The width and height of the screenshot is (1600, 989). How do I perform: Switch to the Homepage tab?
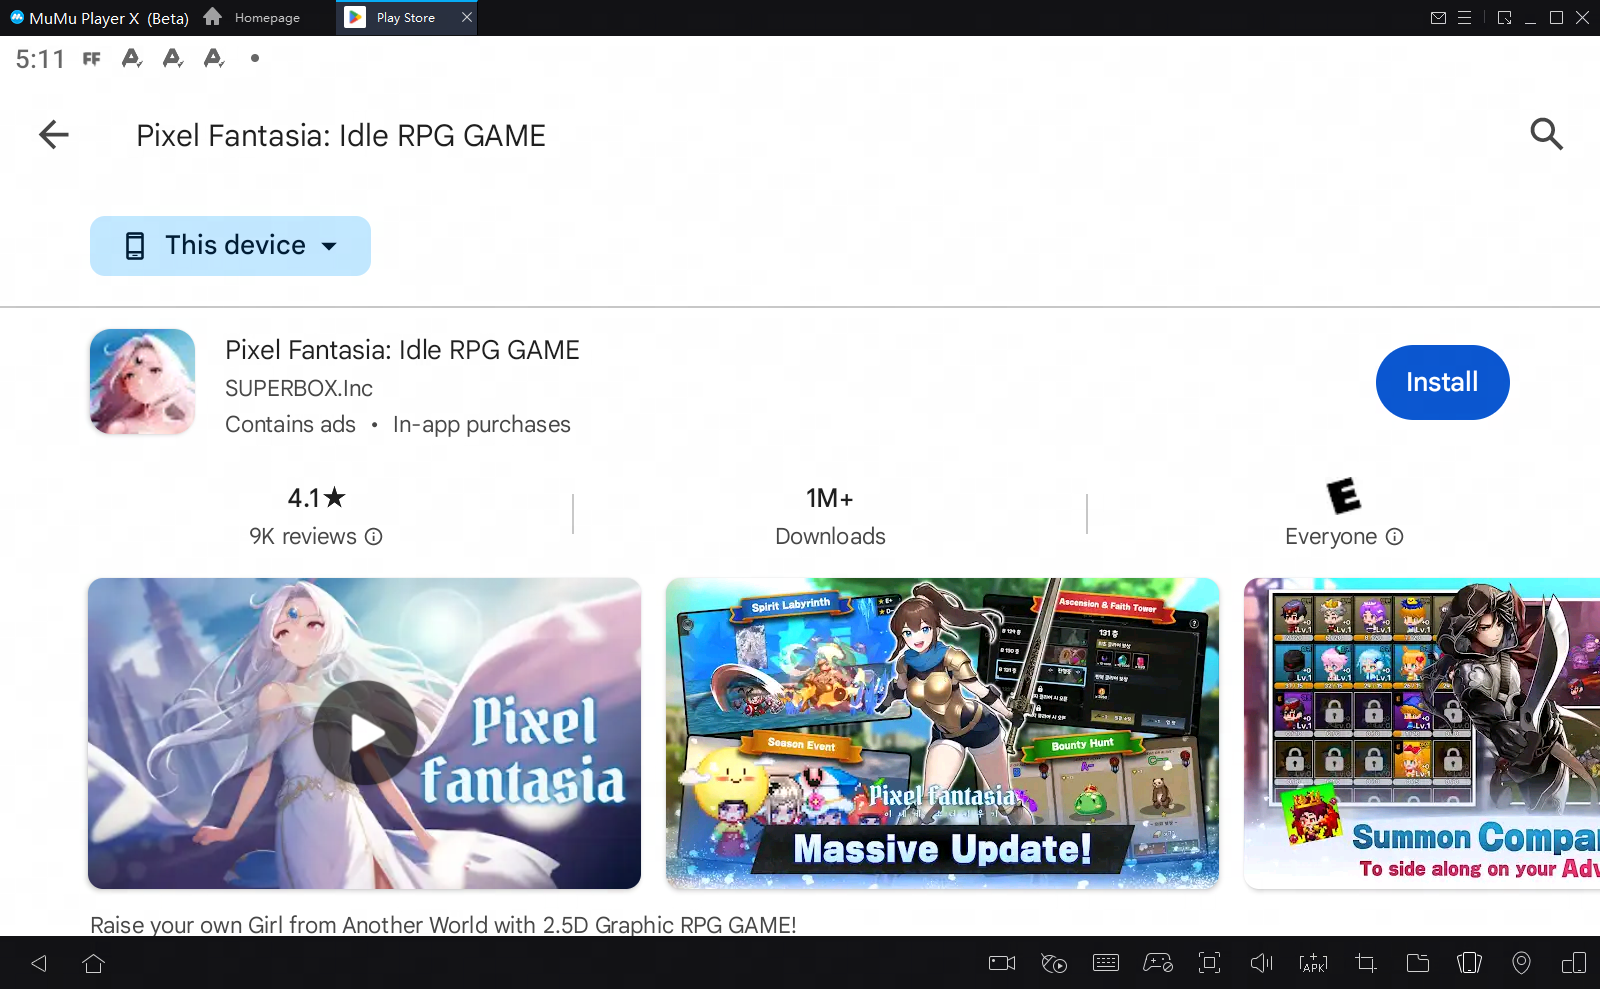(x=252, y=18)
